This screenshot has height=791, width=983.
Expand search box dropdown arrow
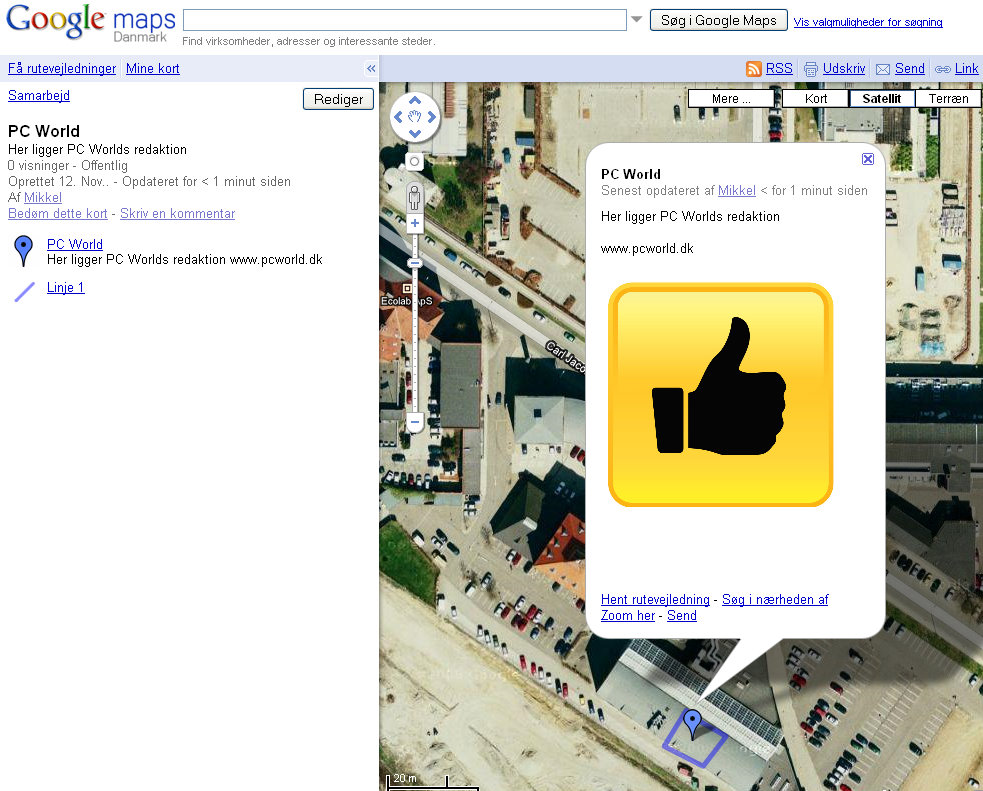pyautogui.click(x=636, y=19)
